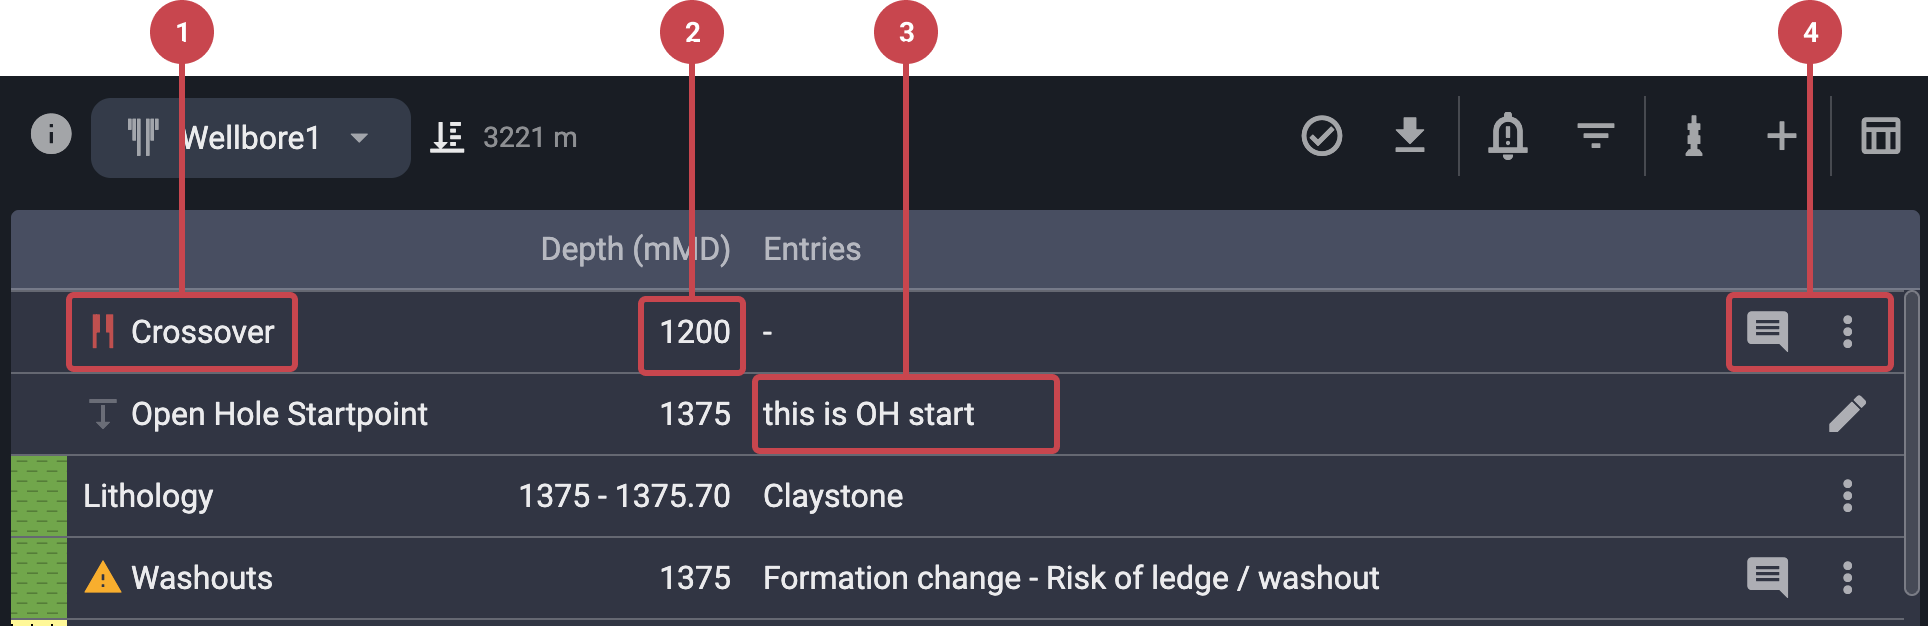Click the info icon next to Wellbore1
1928x626 pixels.
tap(48, 135)
